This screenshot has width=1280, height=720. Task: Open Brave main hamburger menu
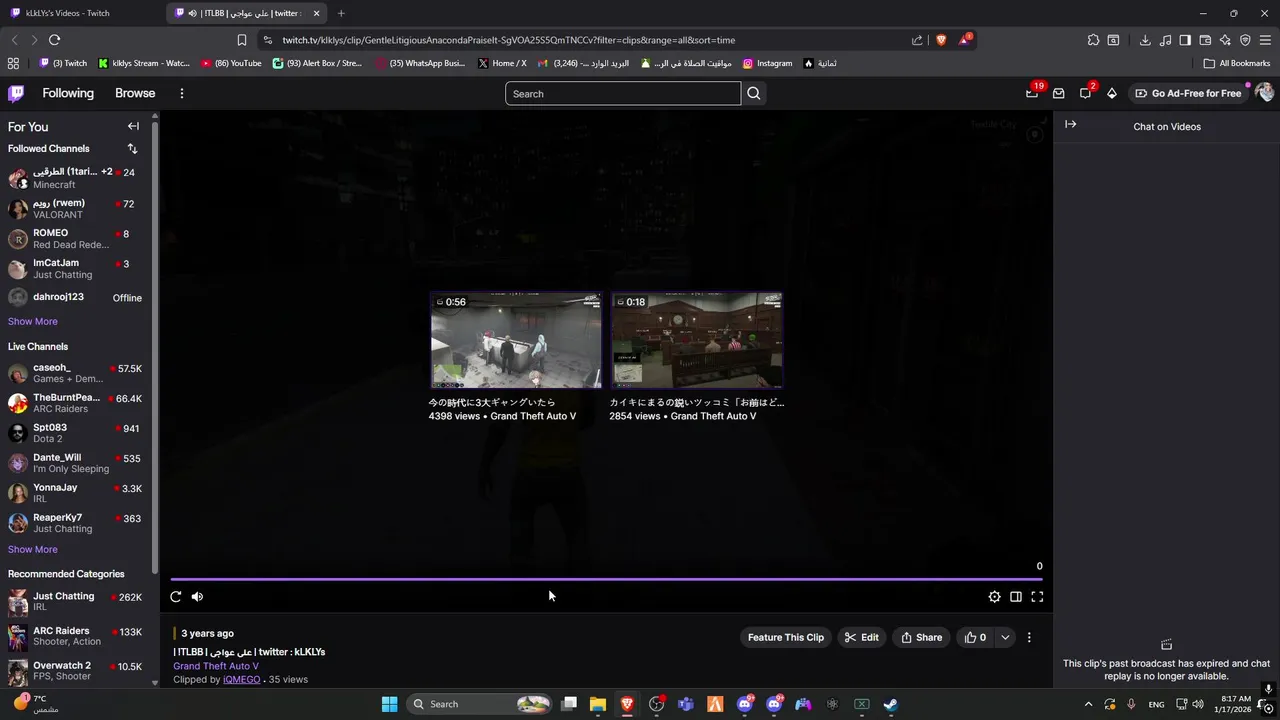pyautogui.click(x=1265, y=40)
